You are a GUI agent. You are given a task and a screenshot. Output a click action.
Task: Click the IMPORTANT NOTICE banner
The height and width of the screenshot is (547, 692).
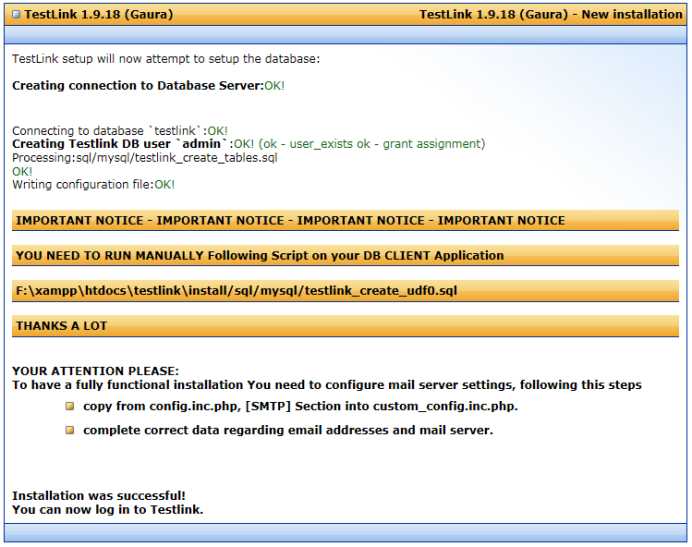point(345,220)
